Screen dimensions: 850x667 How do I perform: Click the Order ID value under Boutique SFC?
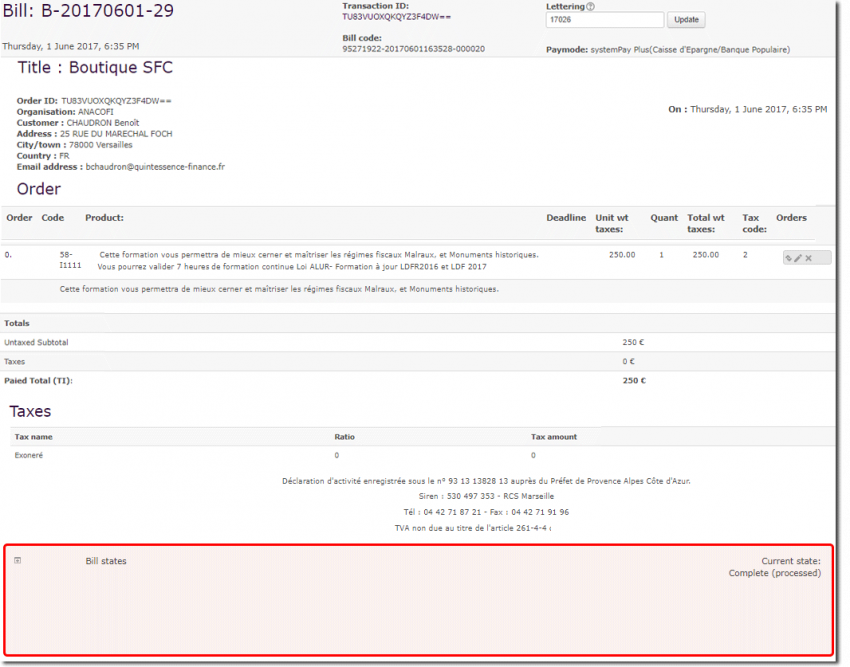[x=116, y=101]
